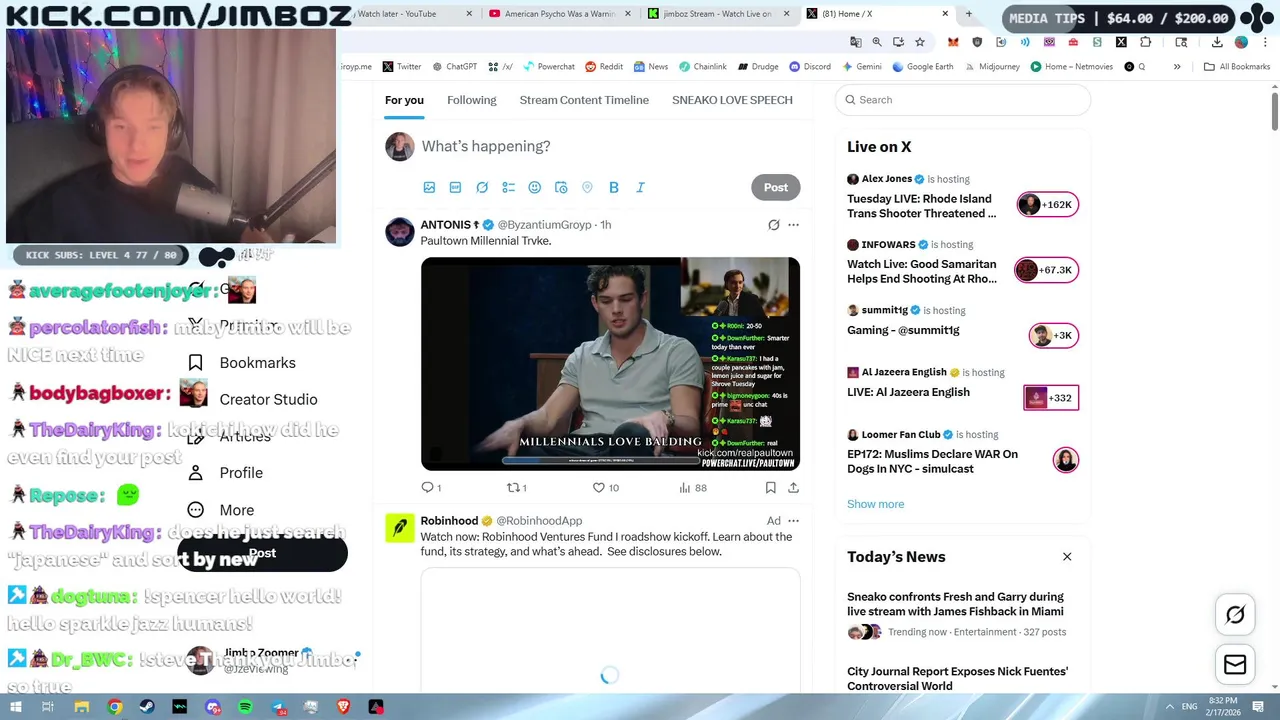Image resolution: width=1280 pixels, height=720 pixels.
Task: Open Alex Jones live stream
Action: [963, 198]
